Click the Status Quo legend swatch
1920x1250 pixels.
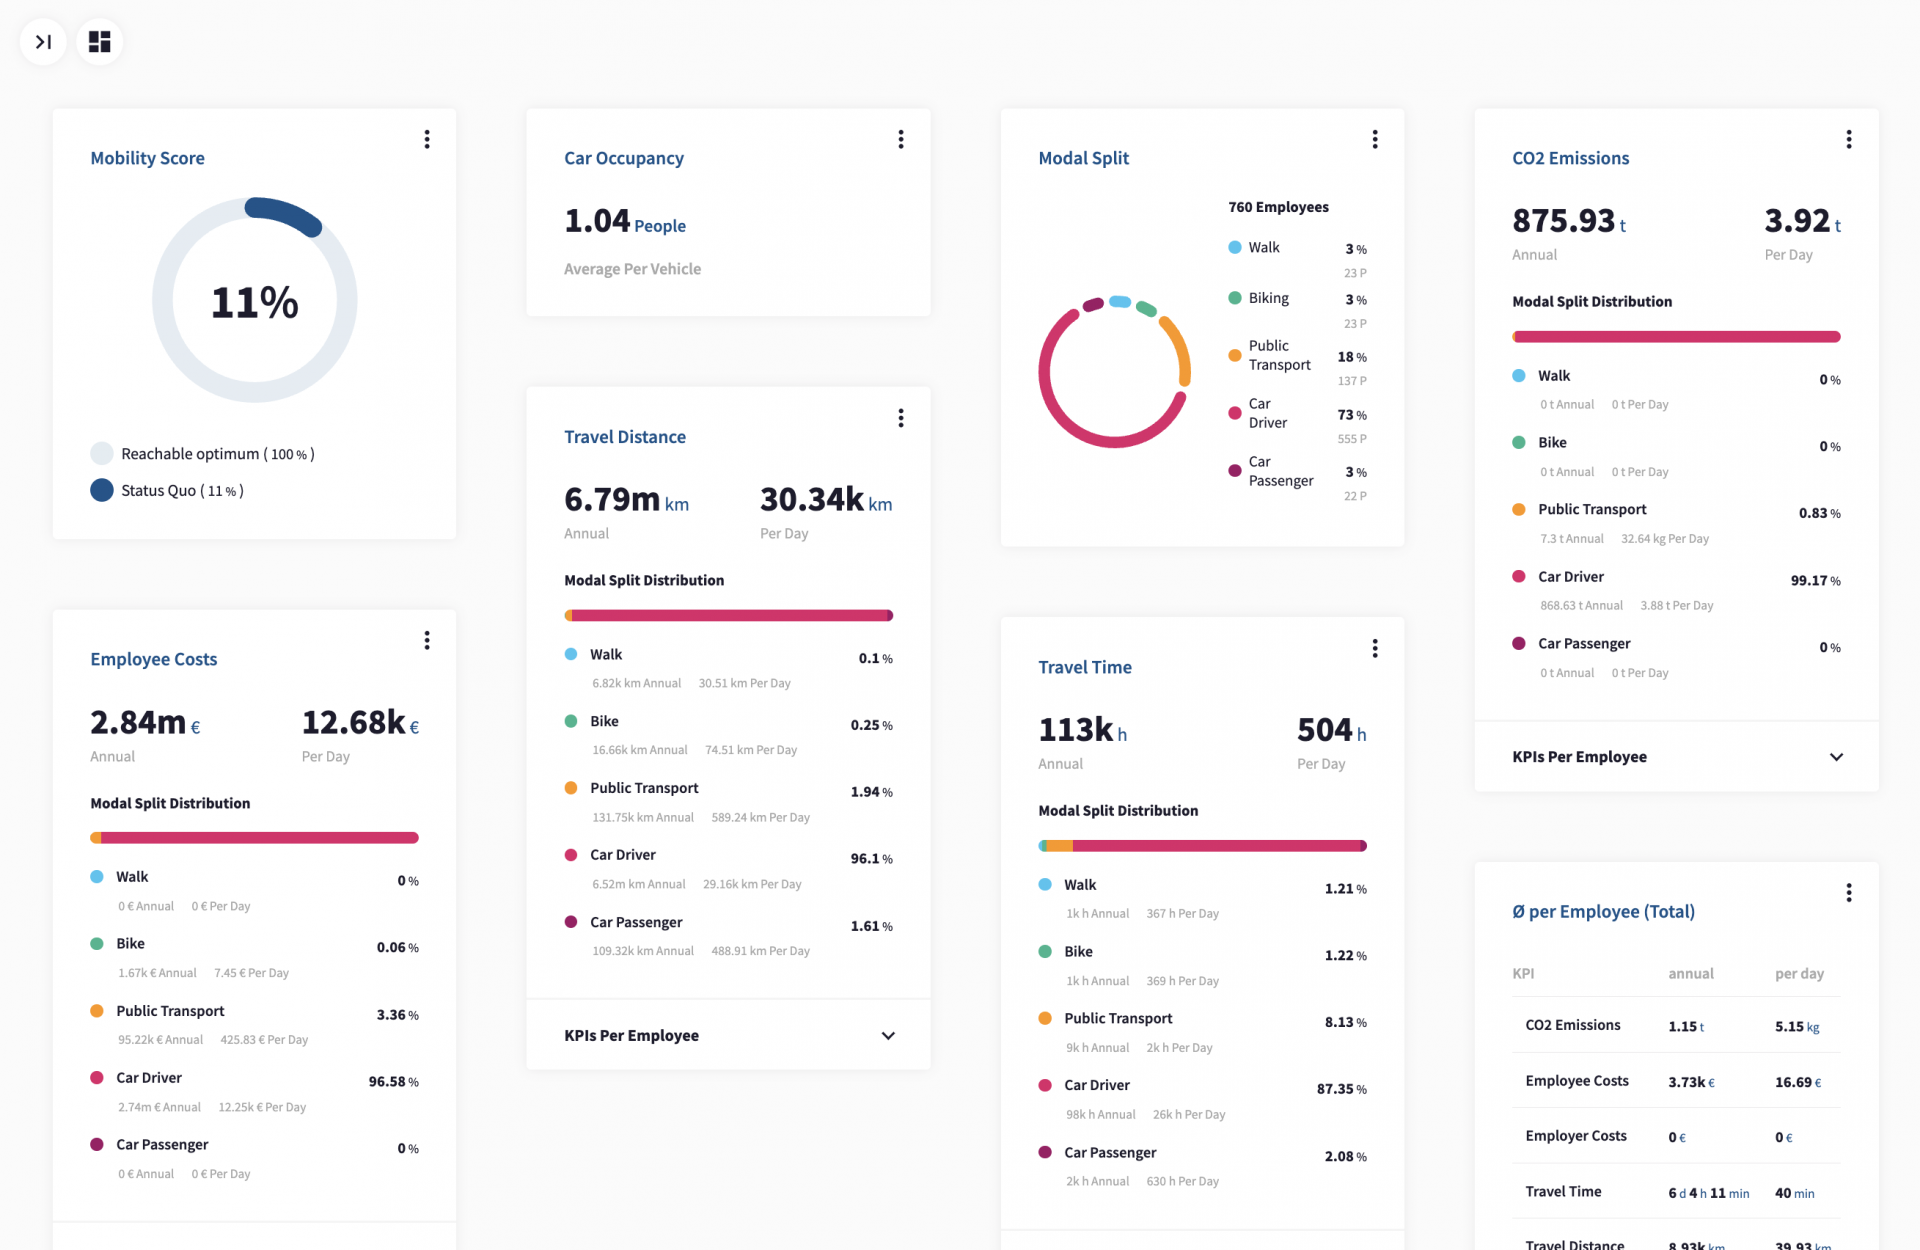pos(102,491)
